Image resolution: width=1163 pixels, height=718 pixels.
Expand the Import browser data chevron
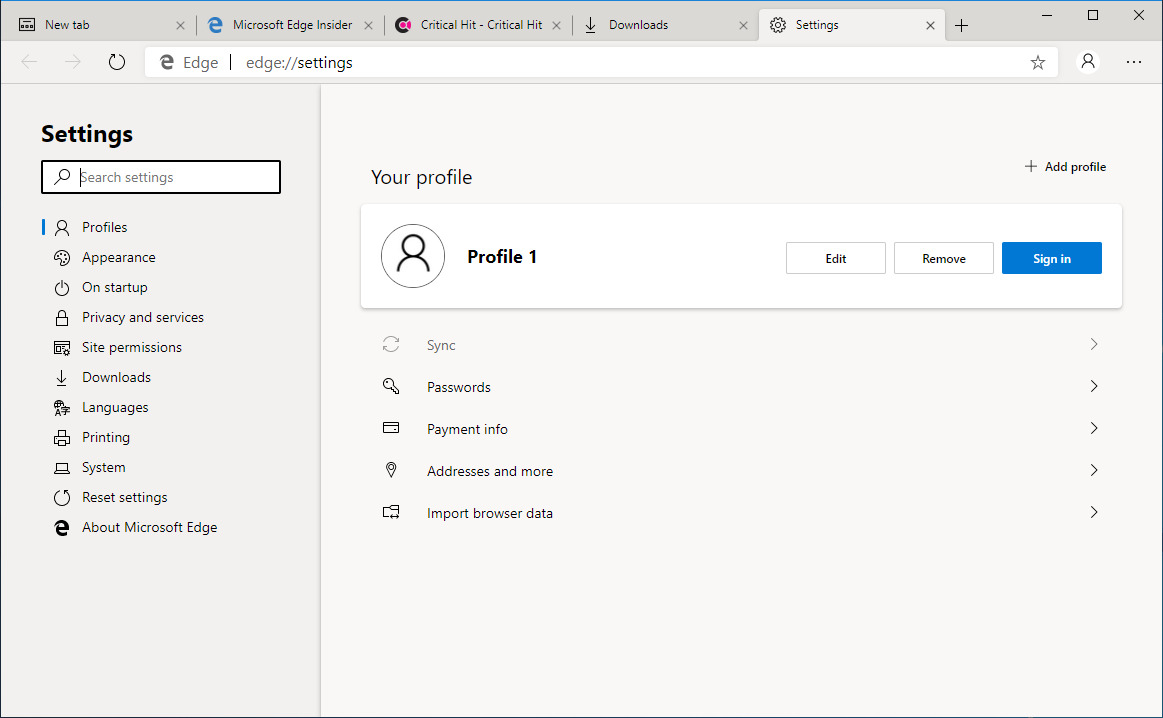1093,512
